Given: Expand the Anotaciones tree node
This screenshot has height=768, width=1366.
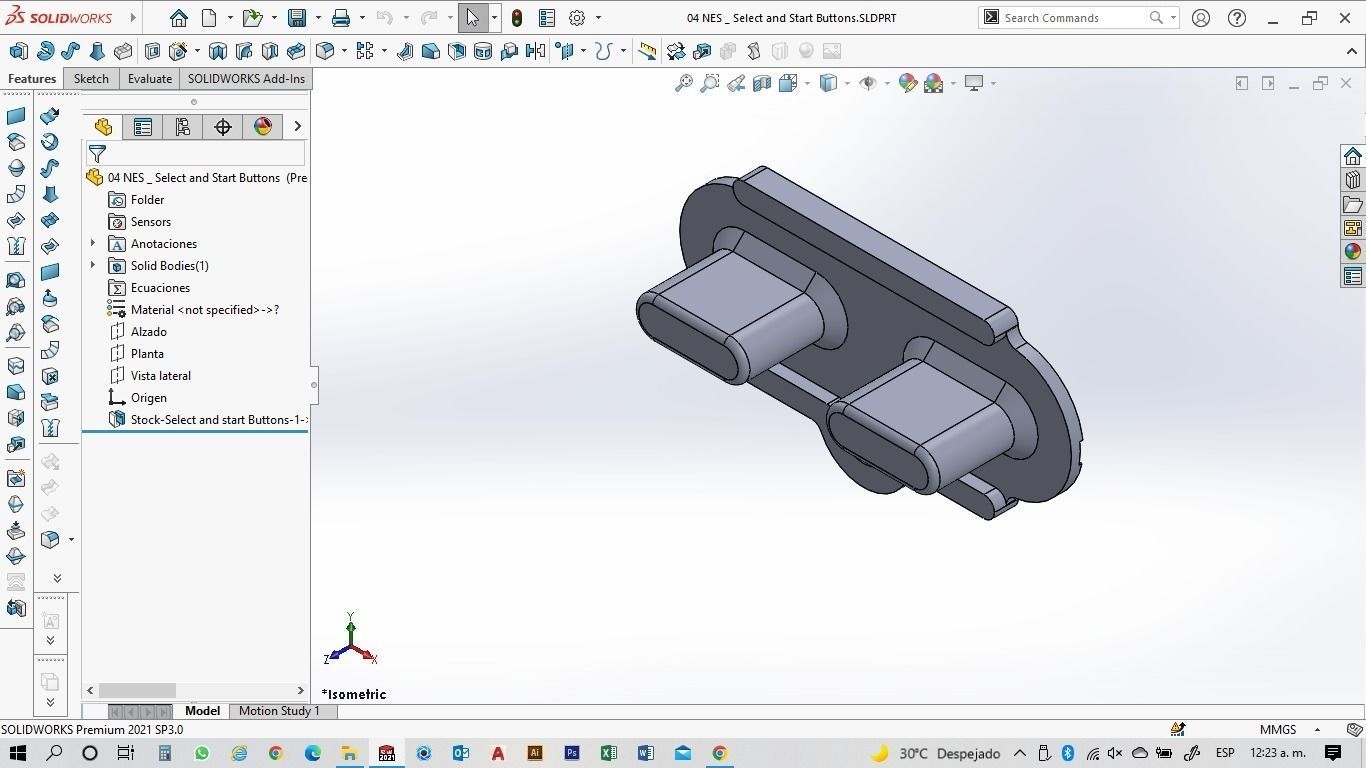Looking at the screenshot, I should (93, 243).
